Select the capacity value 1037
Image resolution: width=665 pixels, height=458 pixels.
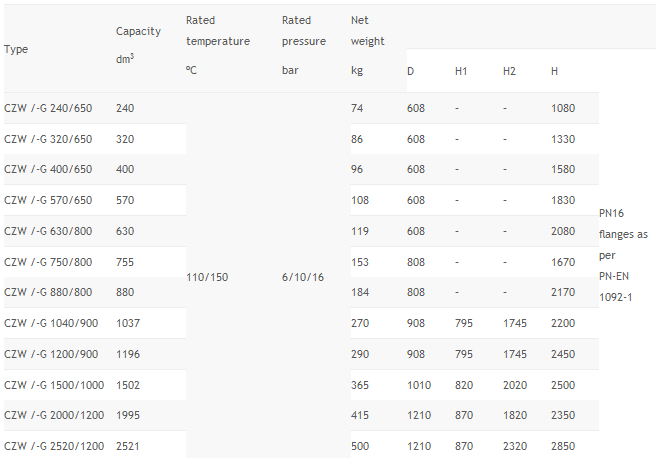click(x=128, y=323)
